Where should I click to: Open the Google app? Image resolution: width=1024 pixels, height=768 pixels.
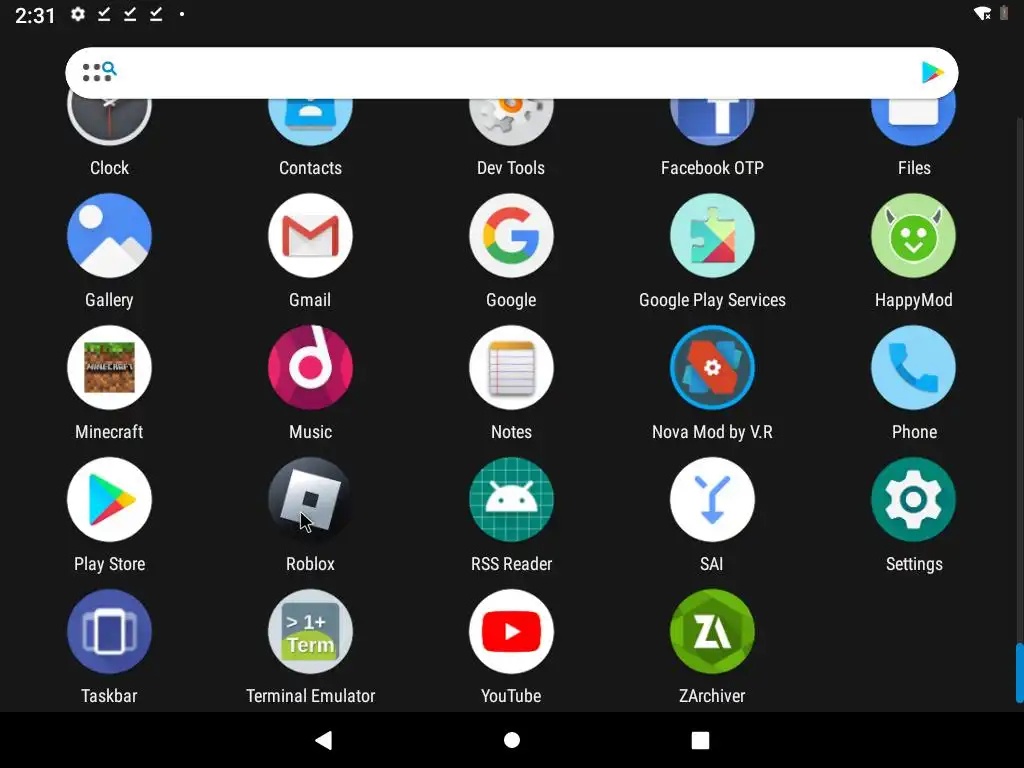tap(511, 236)
